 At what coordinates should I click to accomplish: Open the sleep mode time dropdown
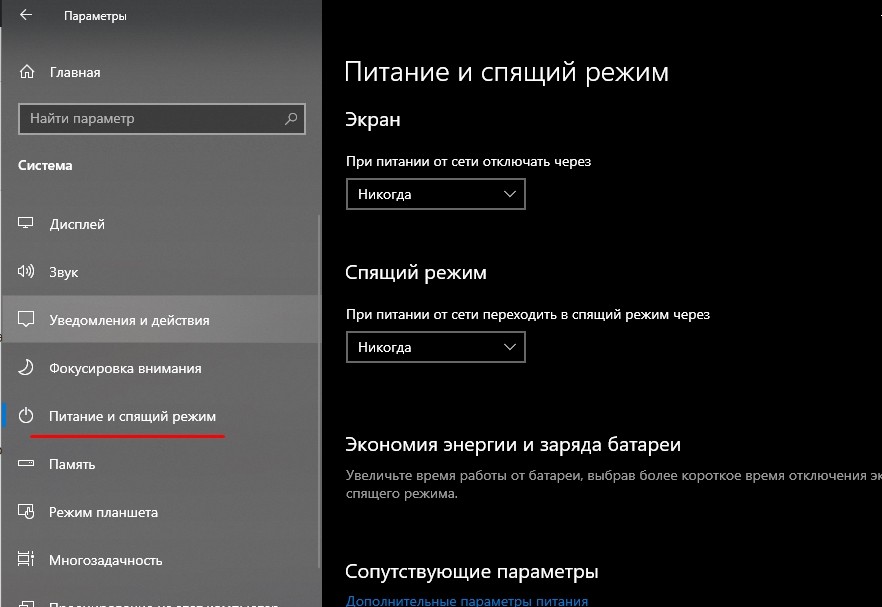(435, 347)
